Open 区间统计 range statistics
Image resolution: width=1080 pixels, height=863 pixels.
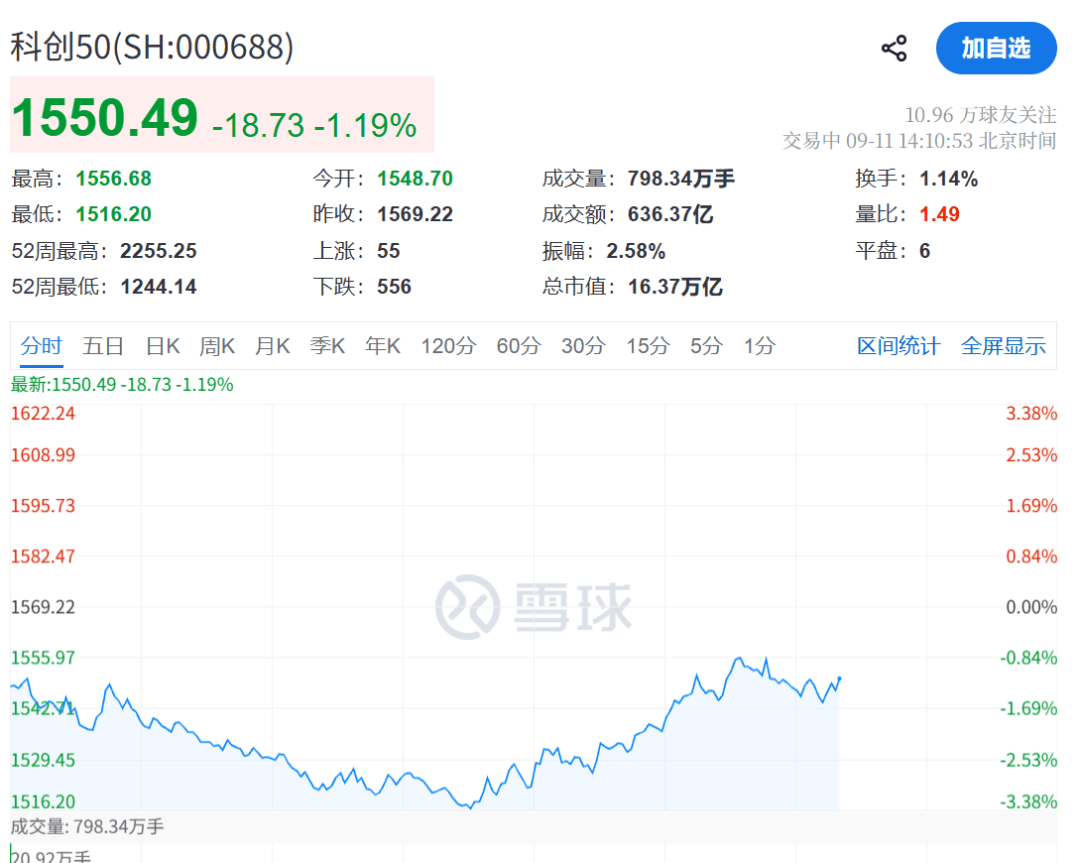click(x=898, y=346)
